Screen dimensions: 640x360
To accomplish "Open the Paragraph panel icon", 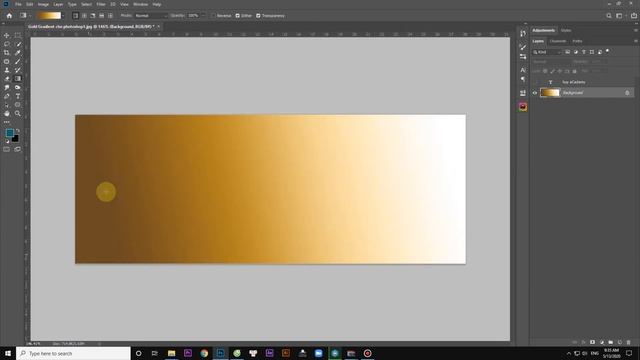I will point(523,79).
